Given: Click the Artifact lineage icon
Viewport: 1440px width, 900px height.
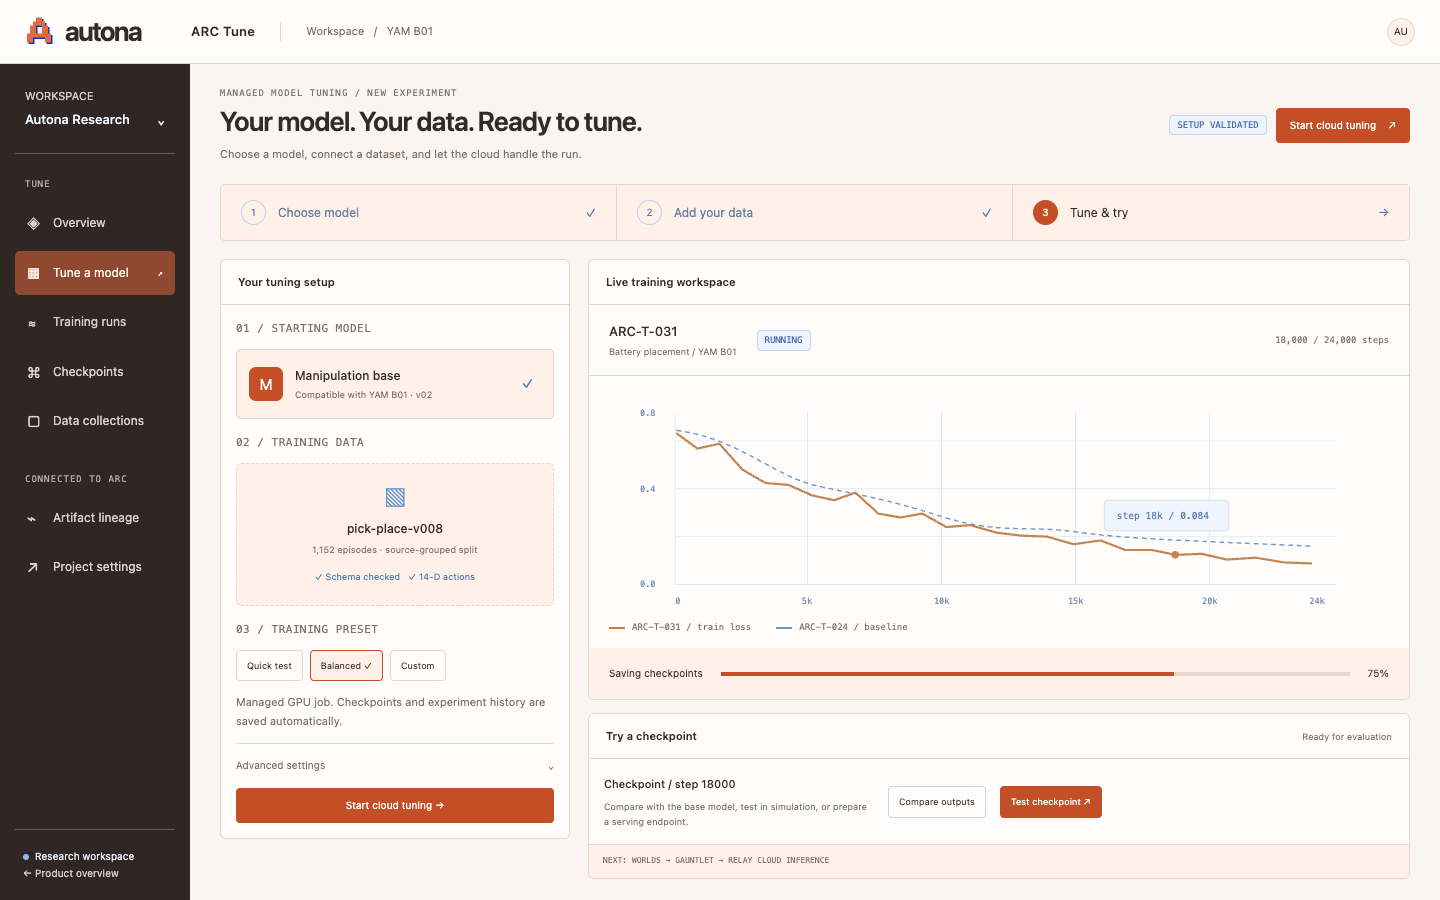Looking at the screenshot, I should 32,518.
